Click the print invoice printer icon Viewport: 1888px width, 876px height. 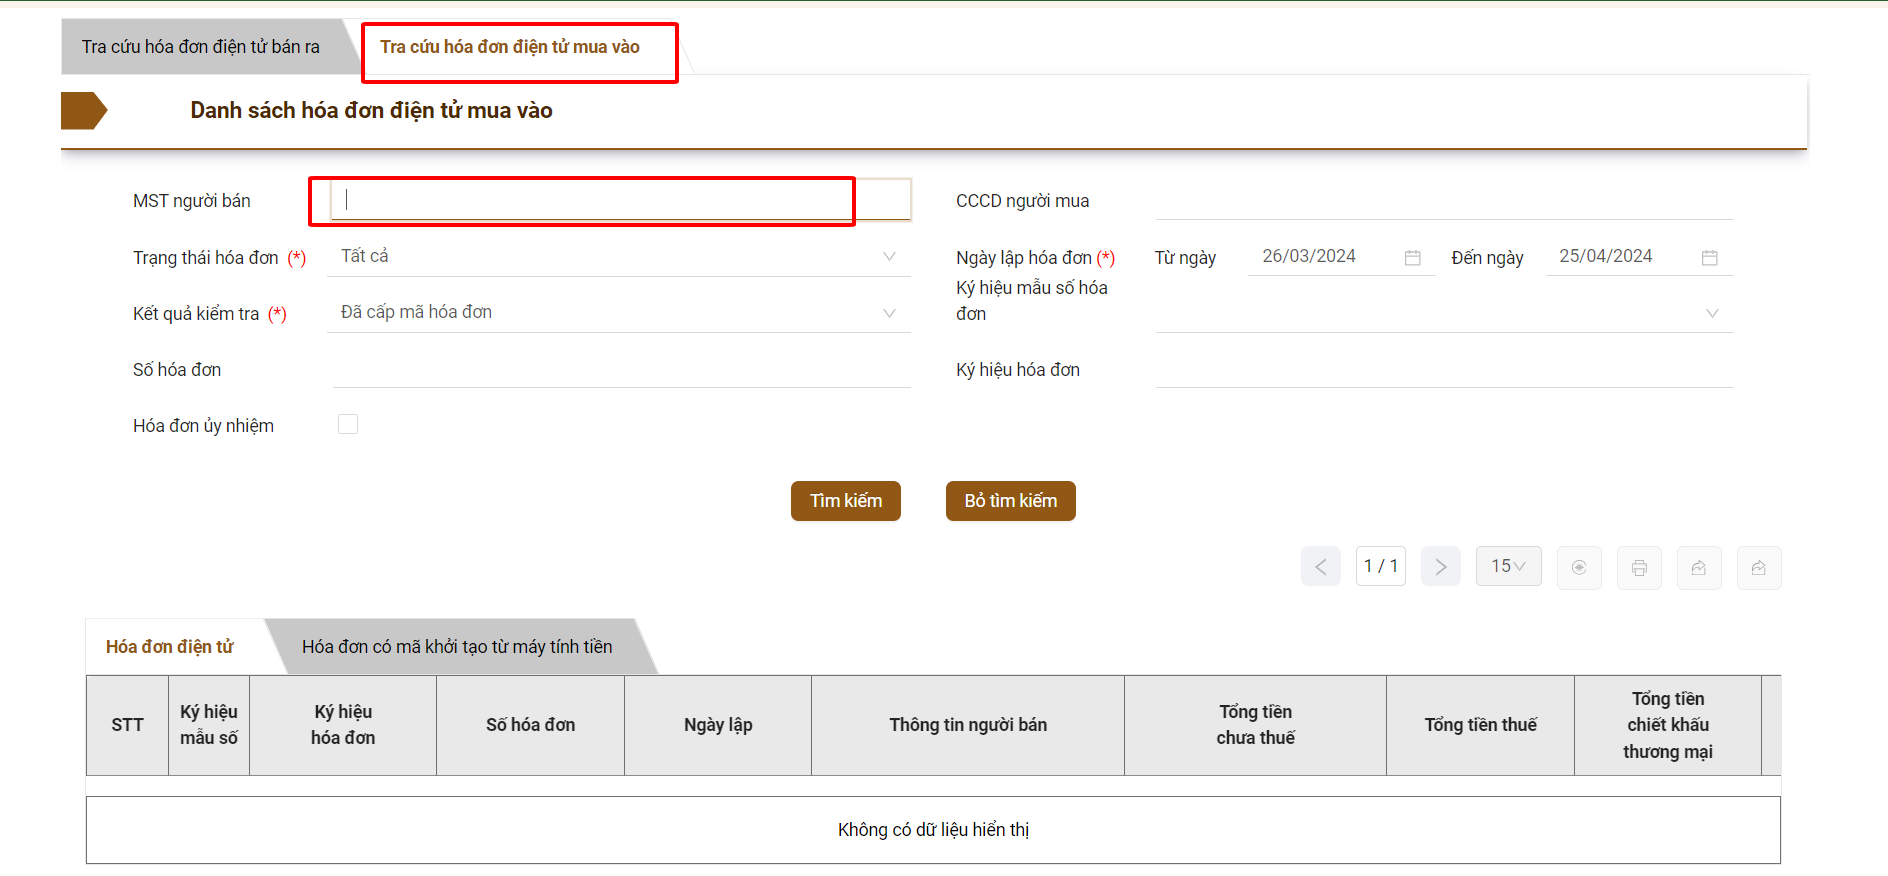pyautogui.click(x=1639, y=568)
